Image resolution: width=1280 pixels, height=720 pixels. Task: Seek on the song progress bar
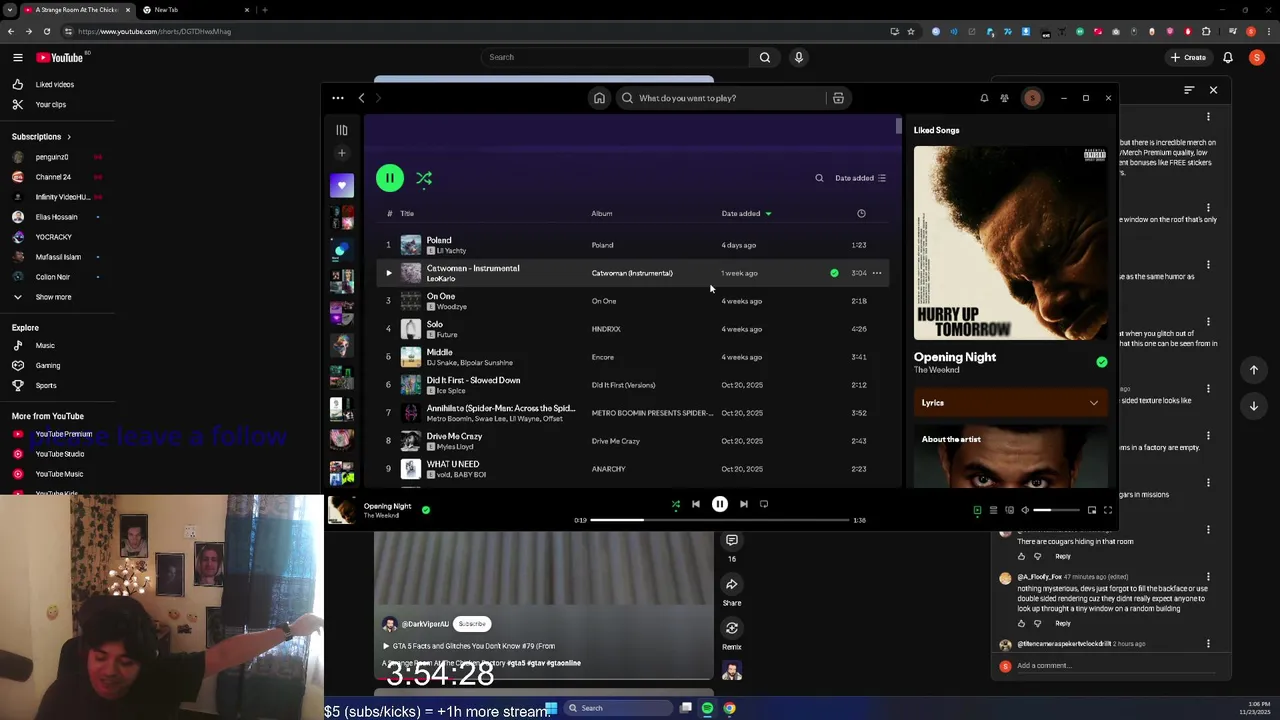(x=720, y=520)
